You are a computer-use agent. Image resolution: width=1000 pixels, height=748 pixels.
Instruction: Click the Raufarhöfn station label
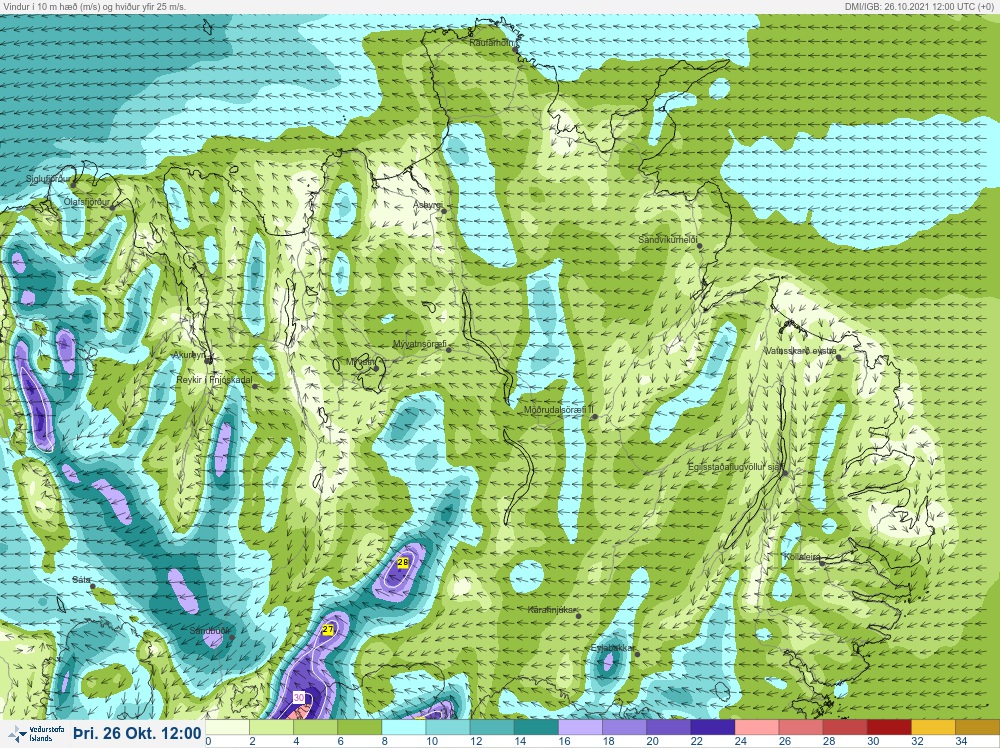pos(492,43)
